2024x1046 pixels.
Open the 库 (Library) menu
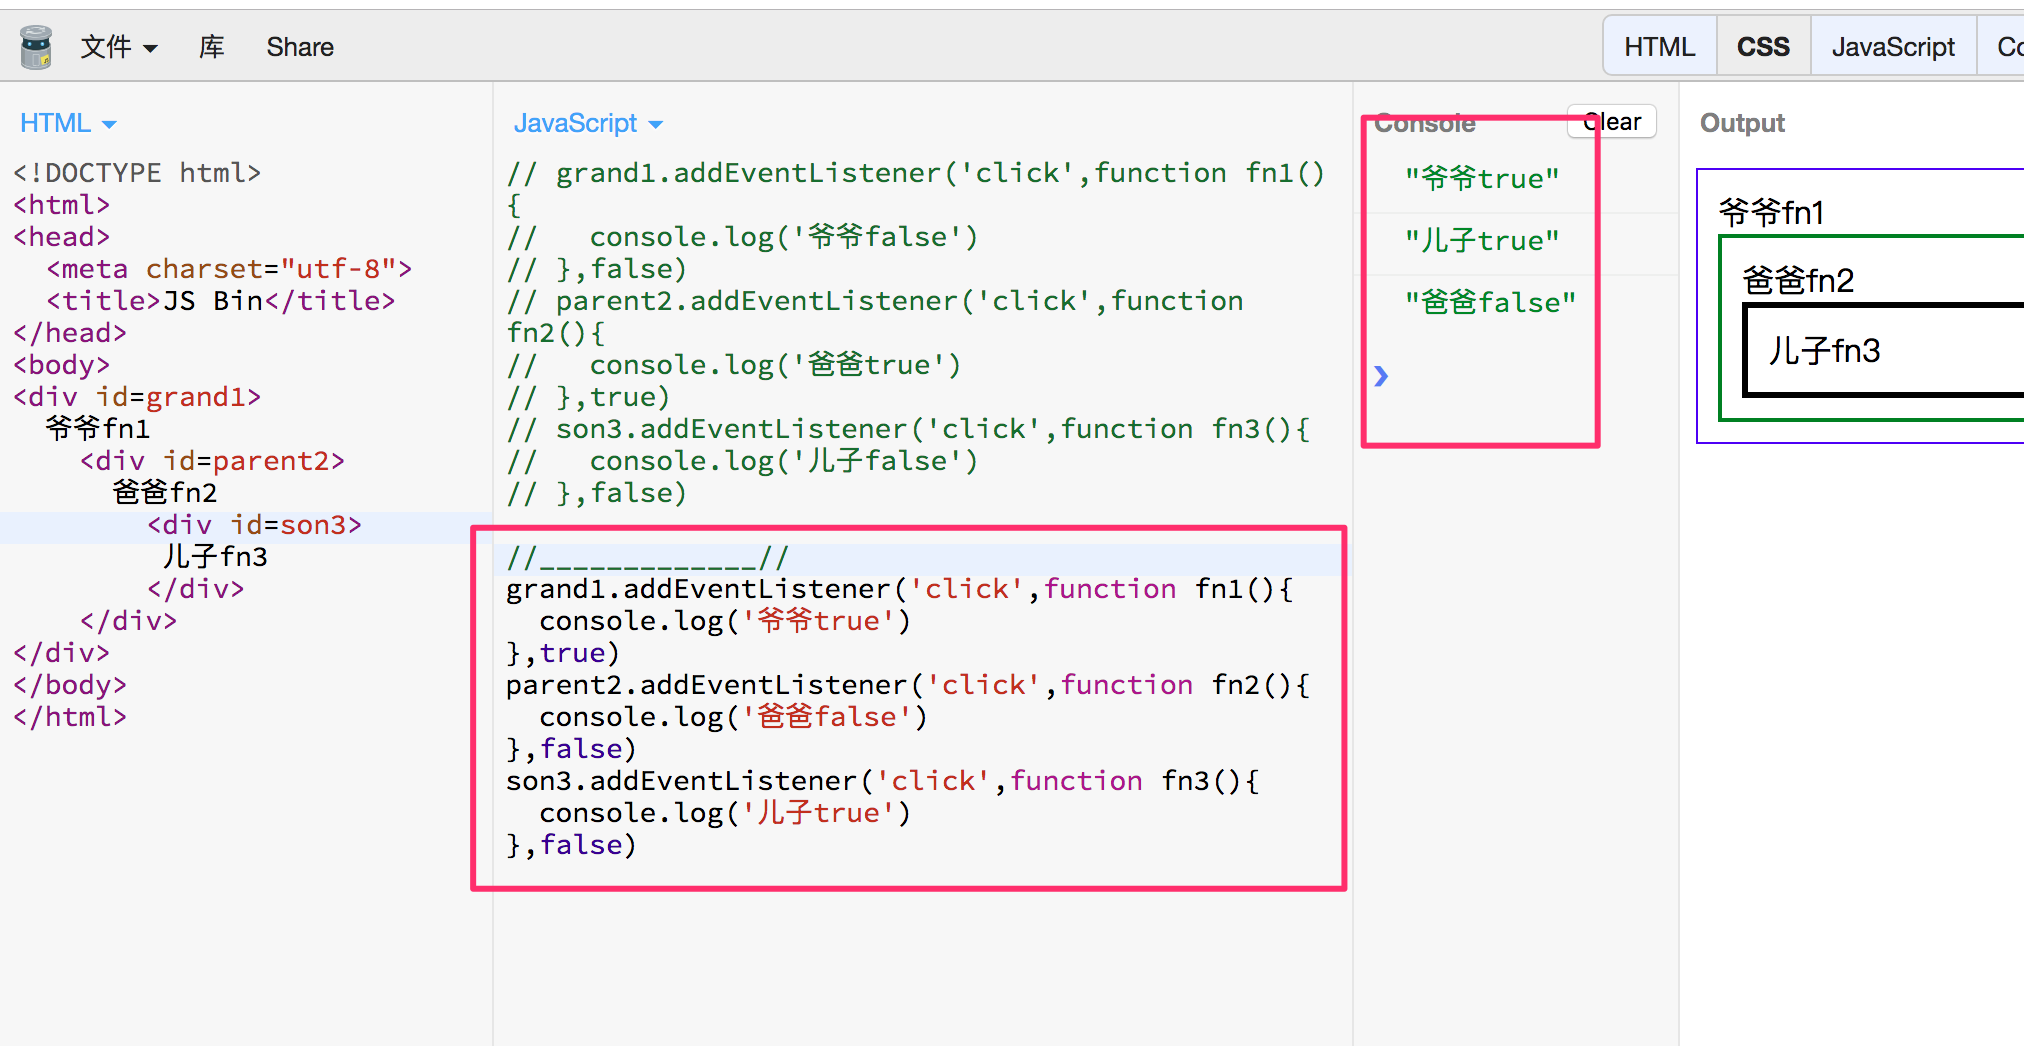(x=212, y=47)
